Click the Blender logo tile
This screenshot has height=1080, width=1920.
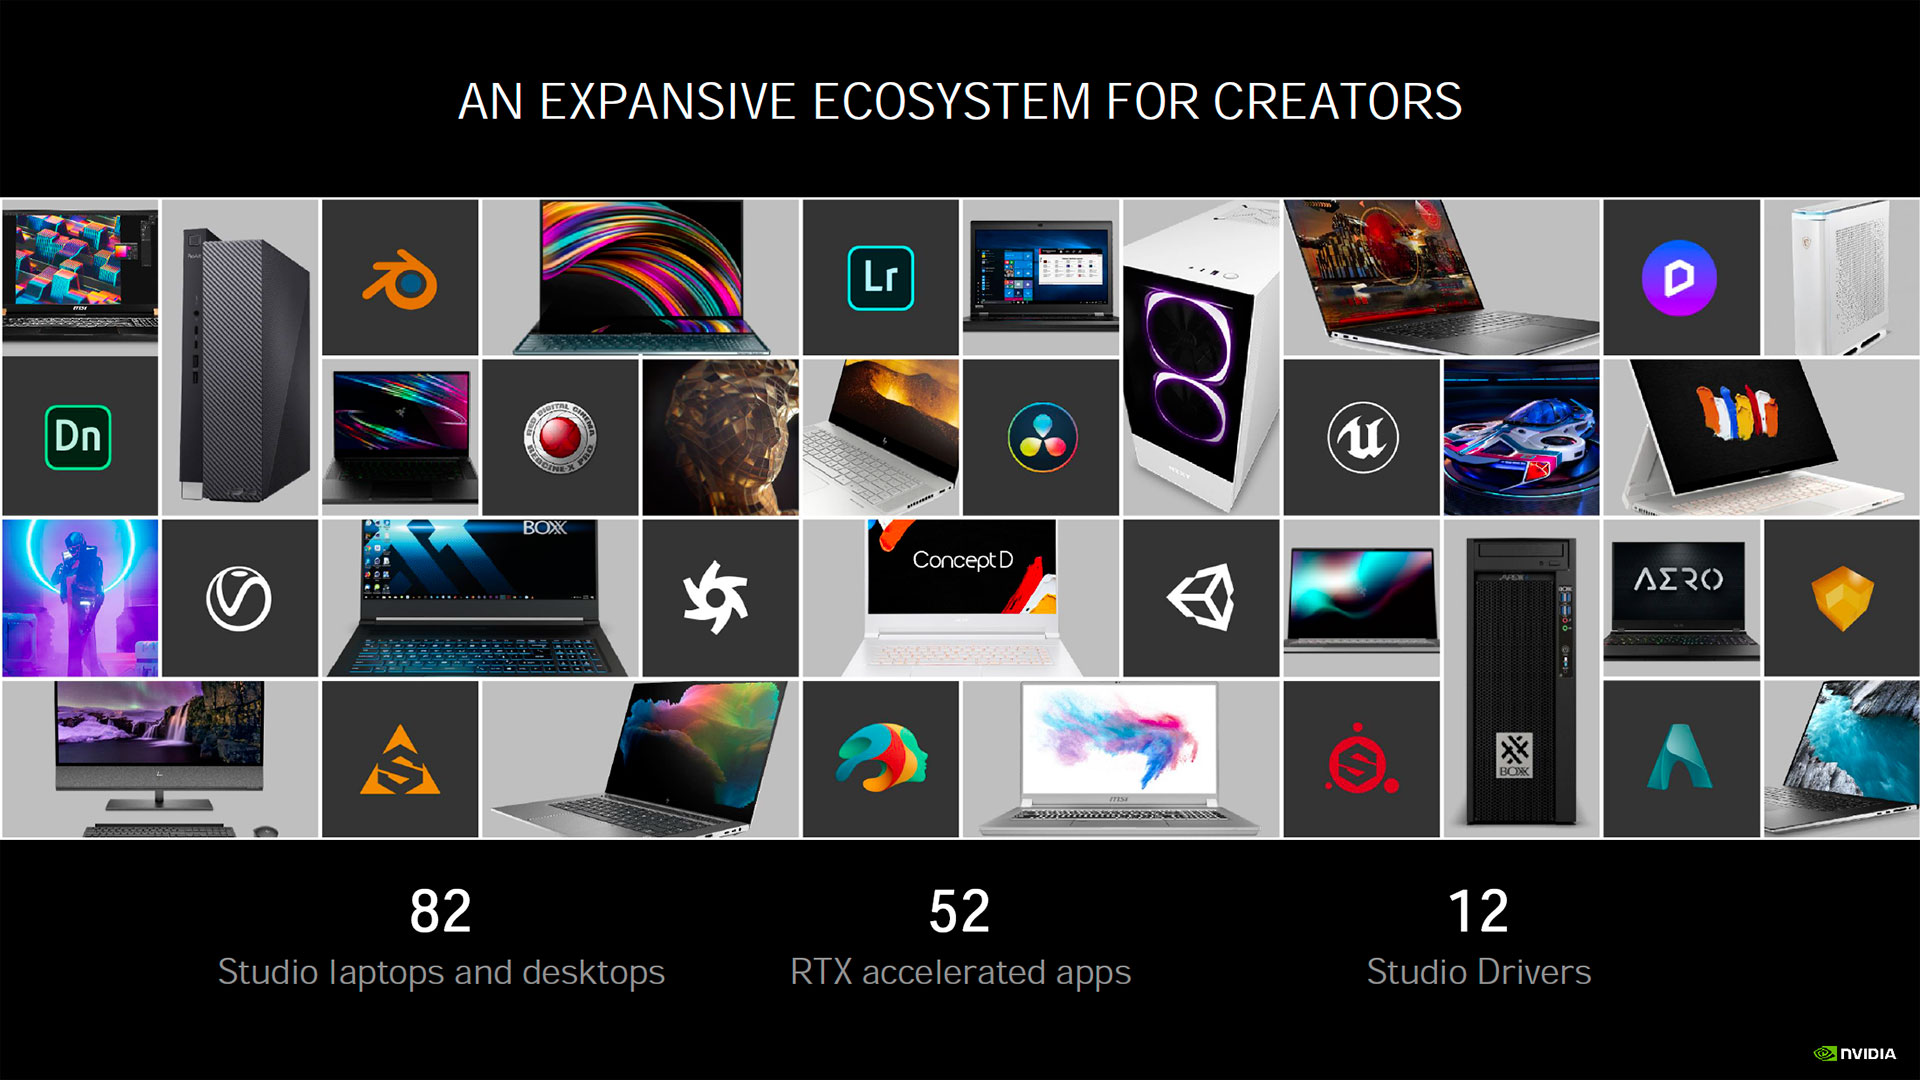[x=400, y=277]
